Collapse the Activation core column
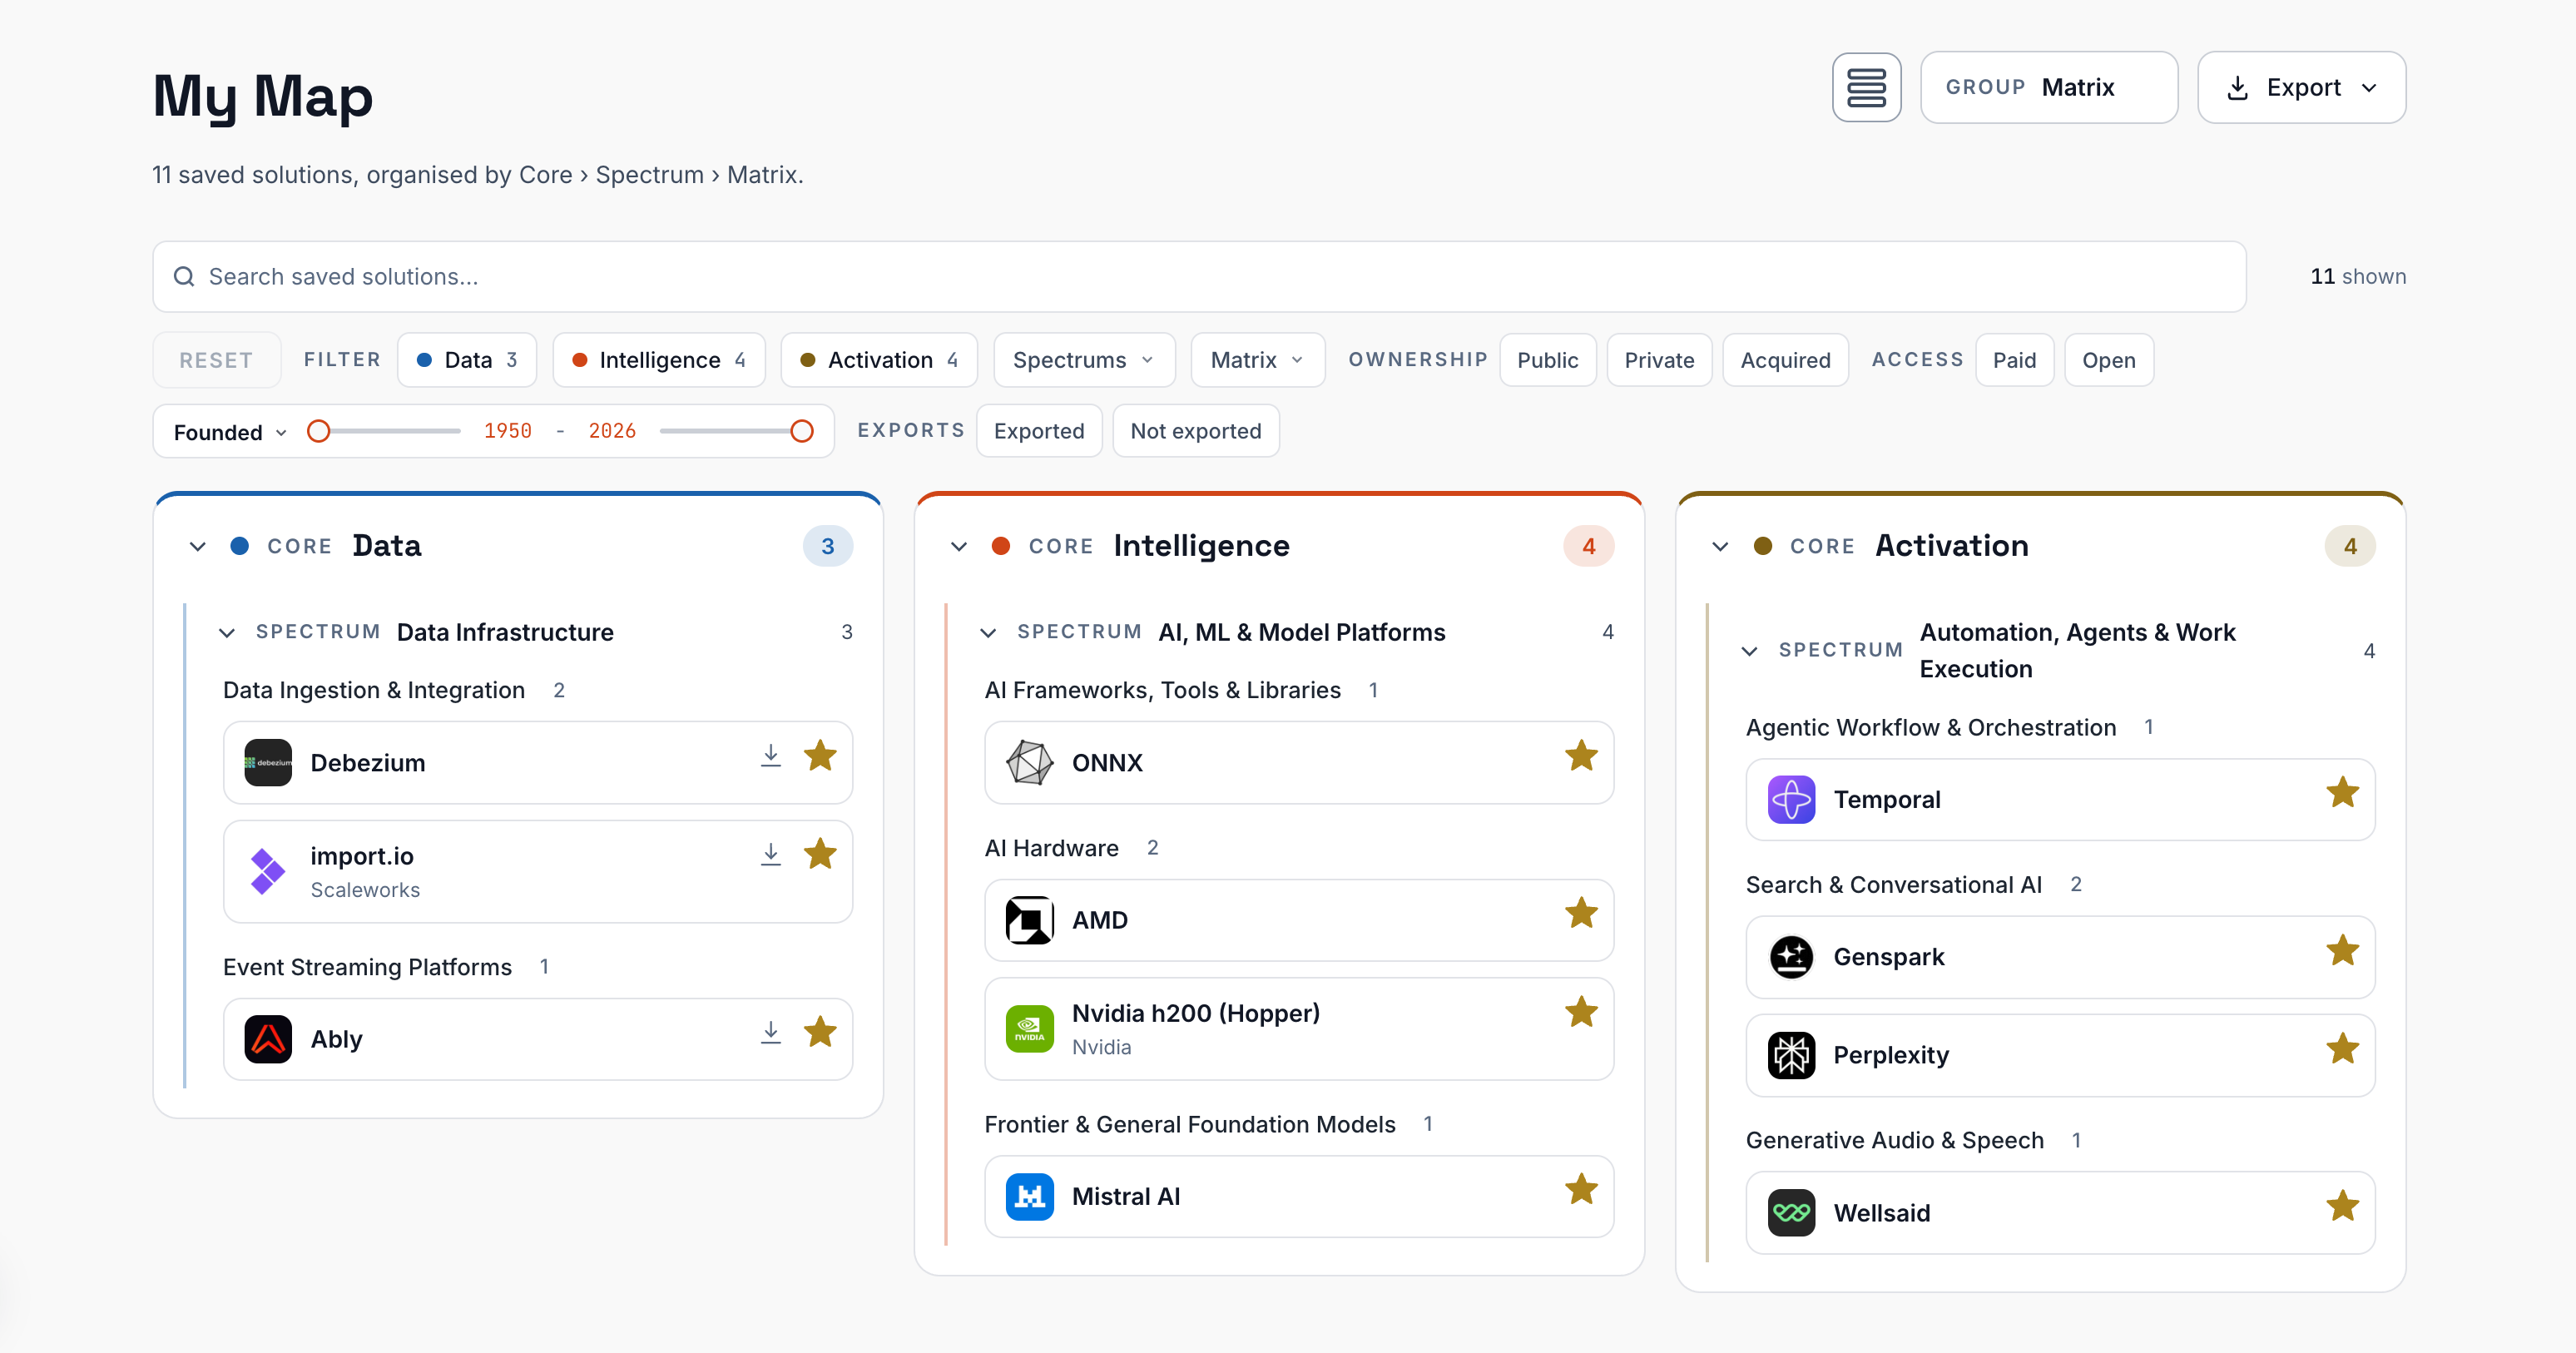This screenshot has width=2576, height=1353. pos(1720,546)
